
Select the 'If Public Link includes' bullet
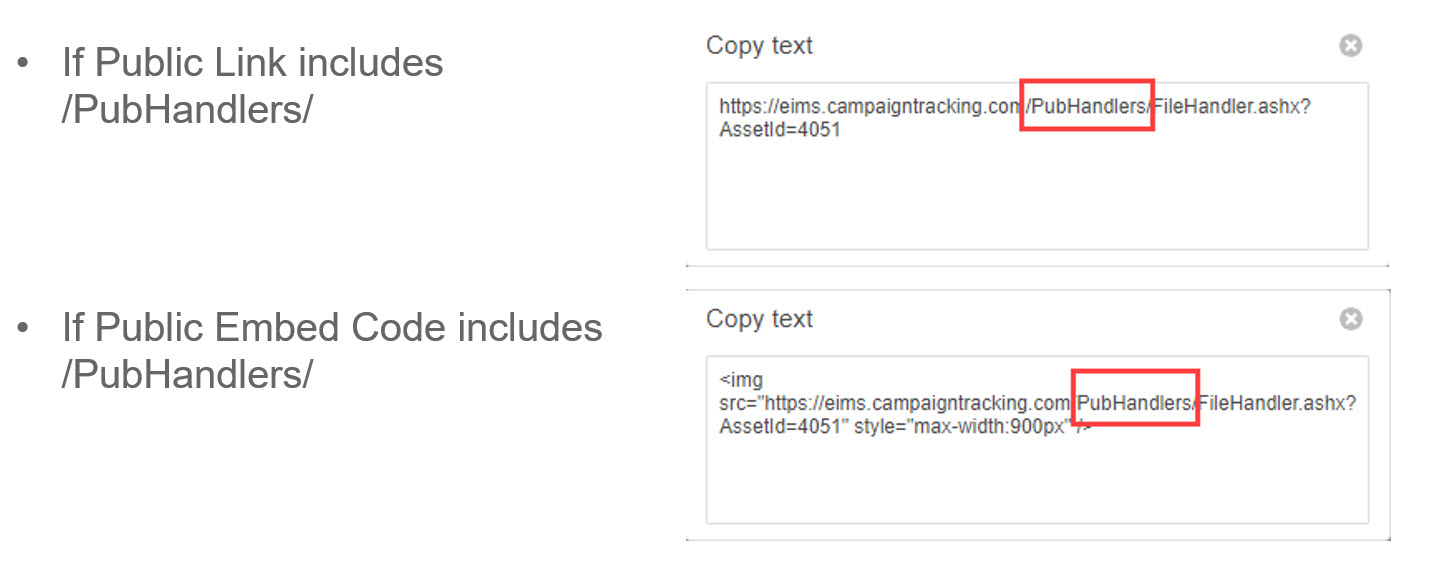point(252,63)
